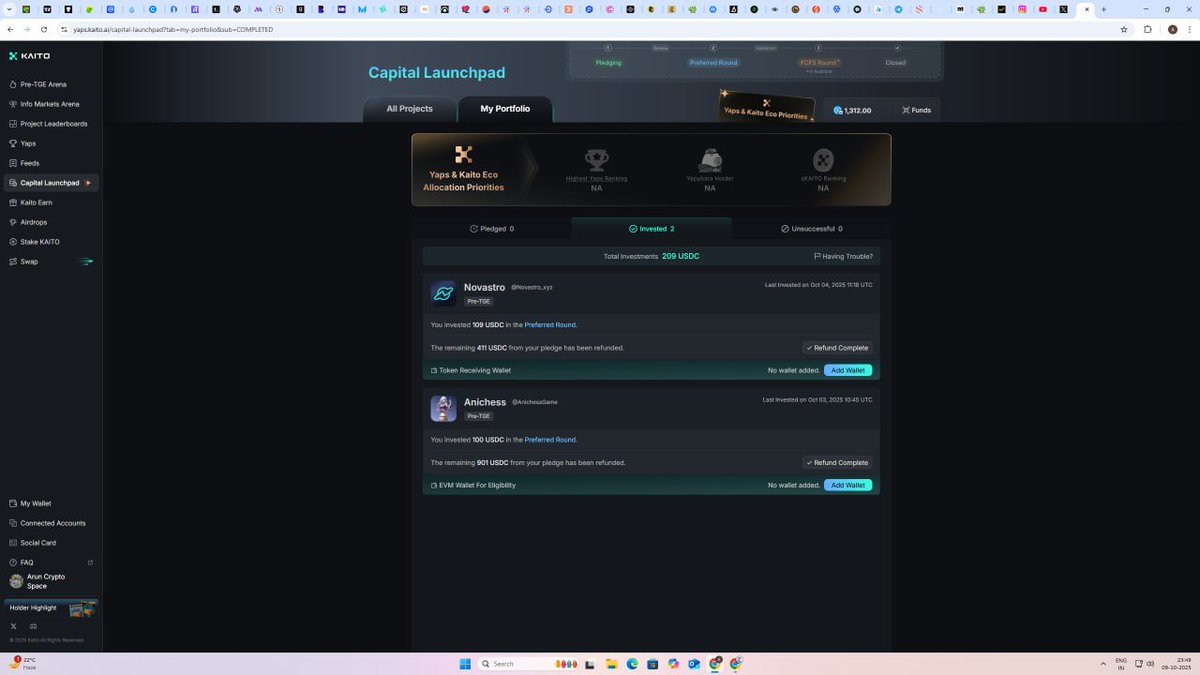
Task: Open the Swap sidebar item
Action: [x=29, y=262]
